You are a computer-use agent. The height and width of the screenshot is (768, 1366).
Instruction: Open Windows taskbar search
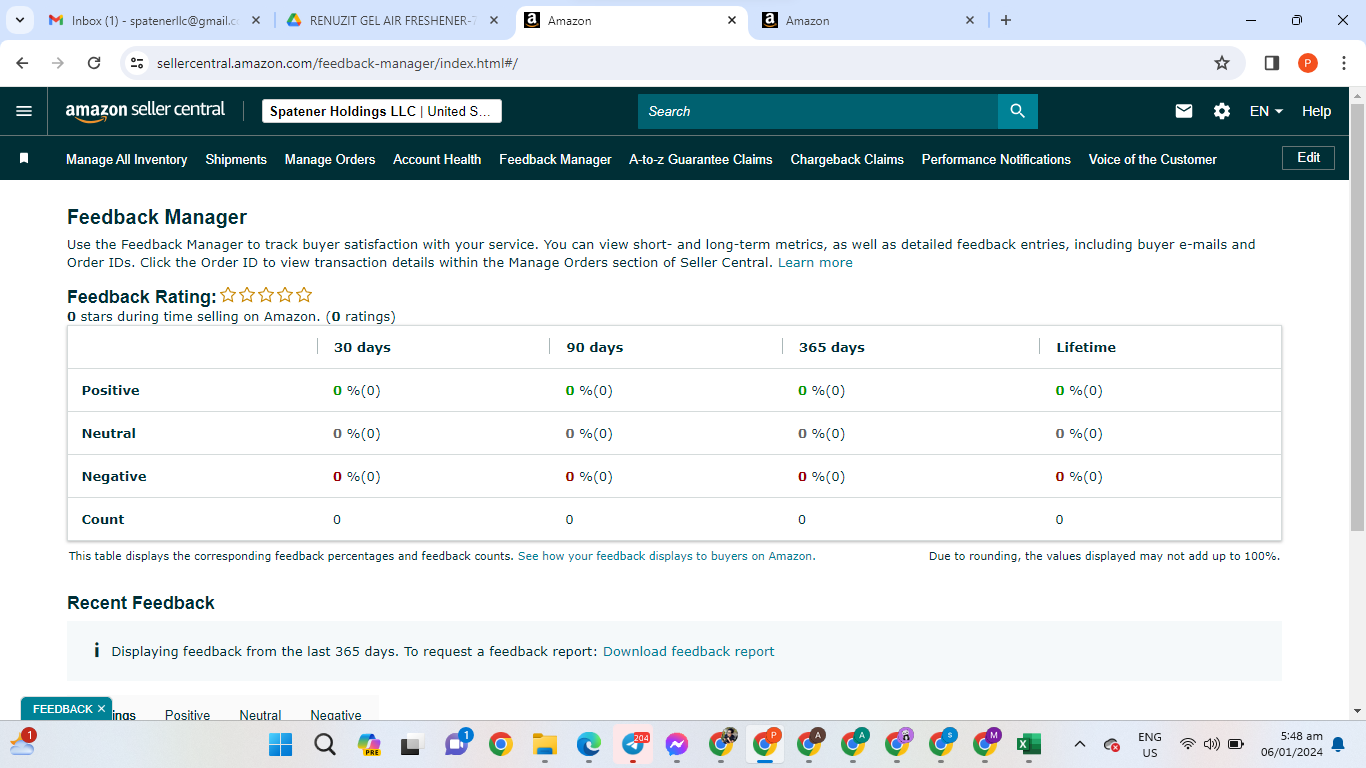point(325,744)
